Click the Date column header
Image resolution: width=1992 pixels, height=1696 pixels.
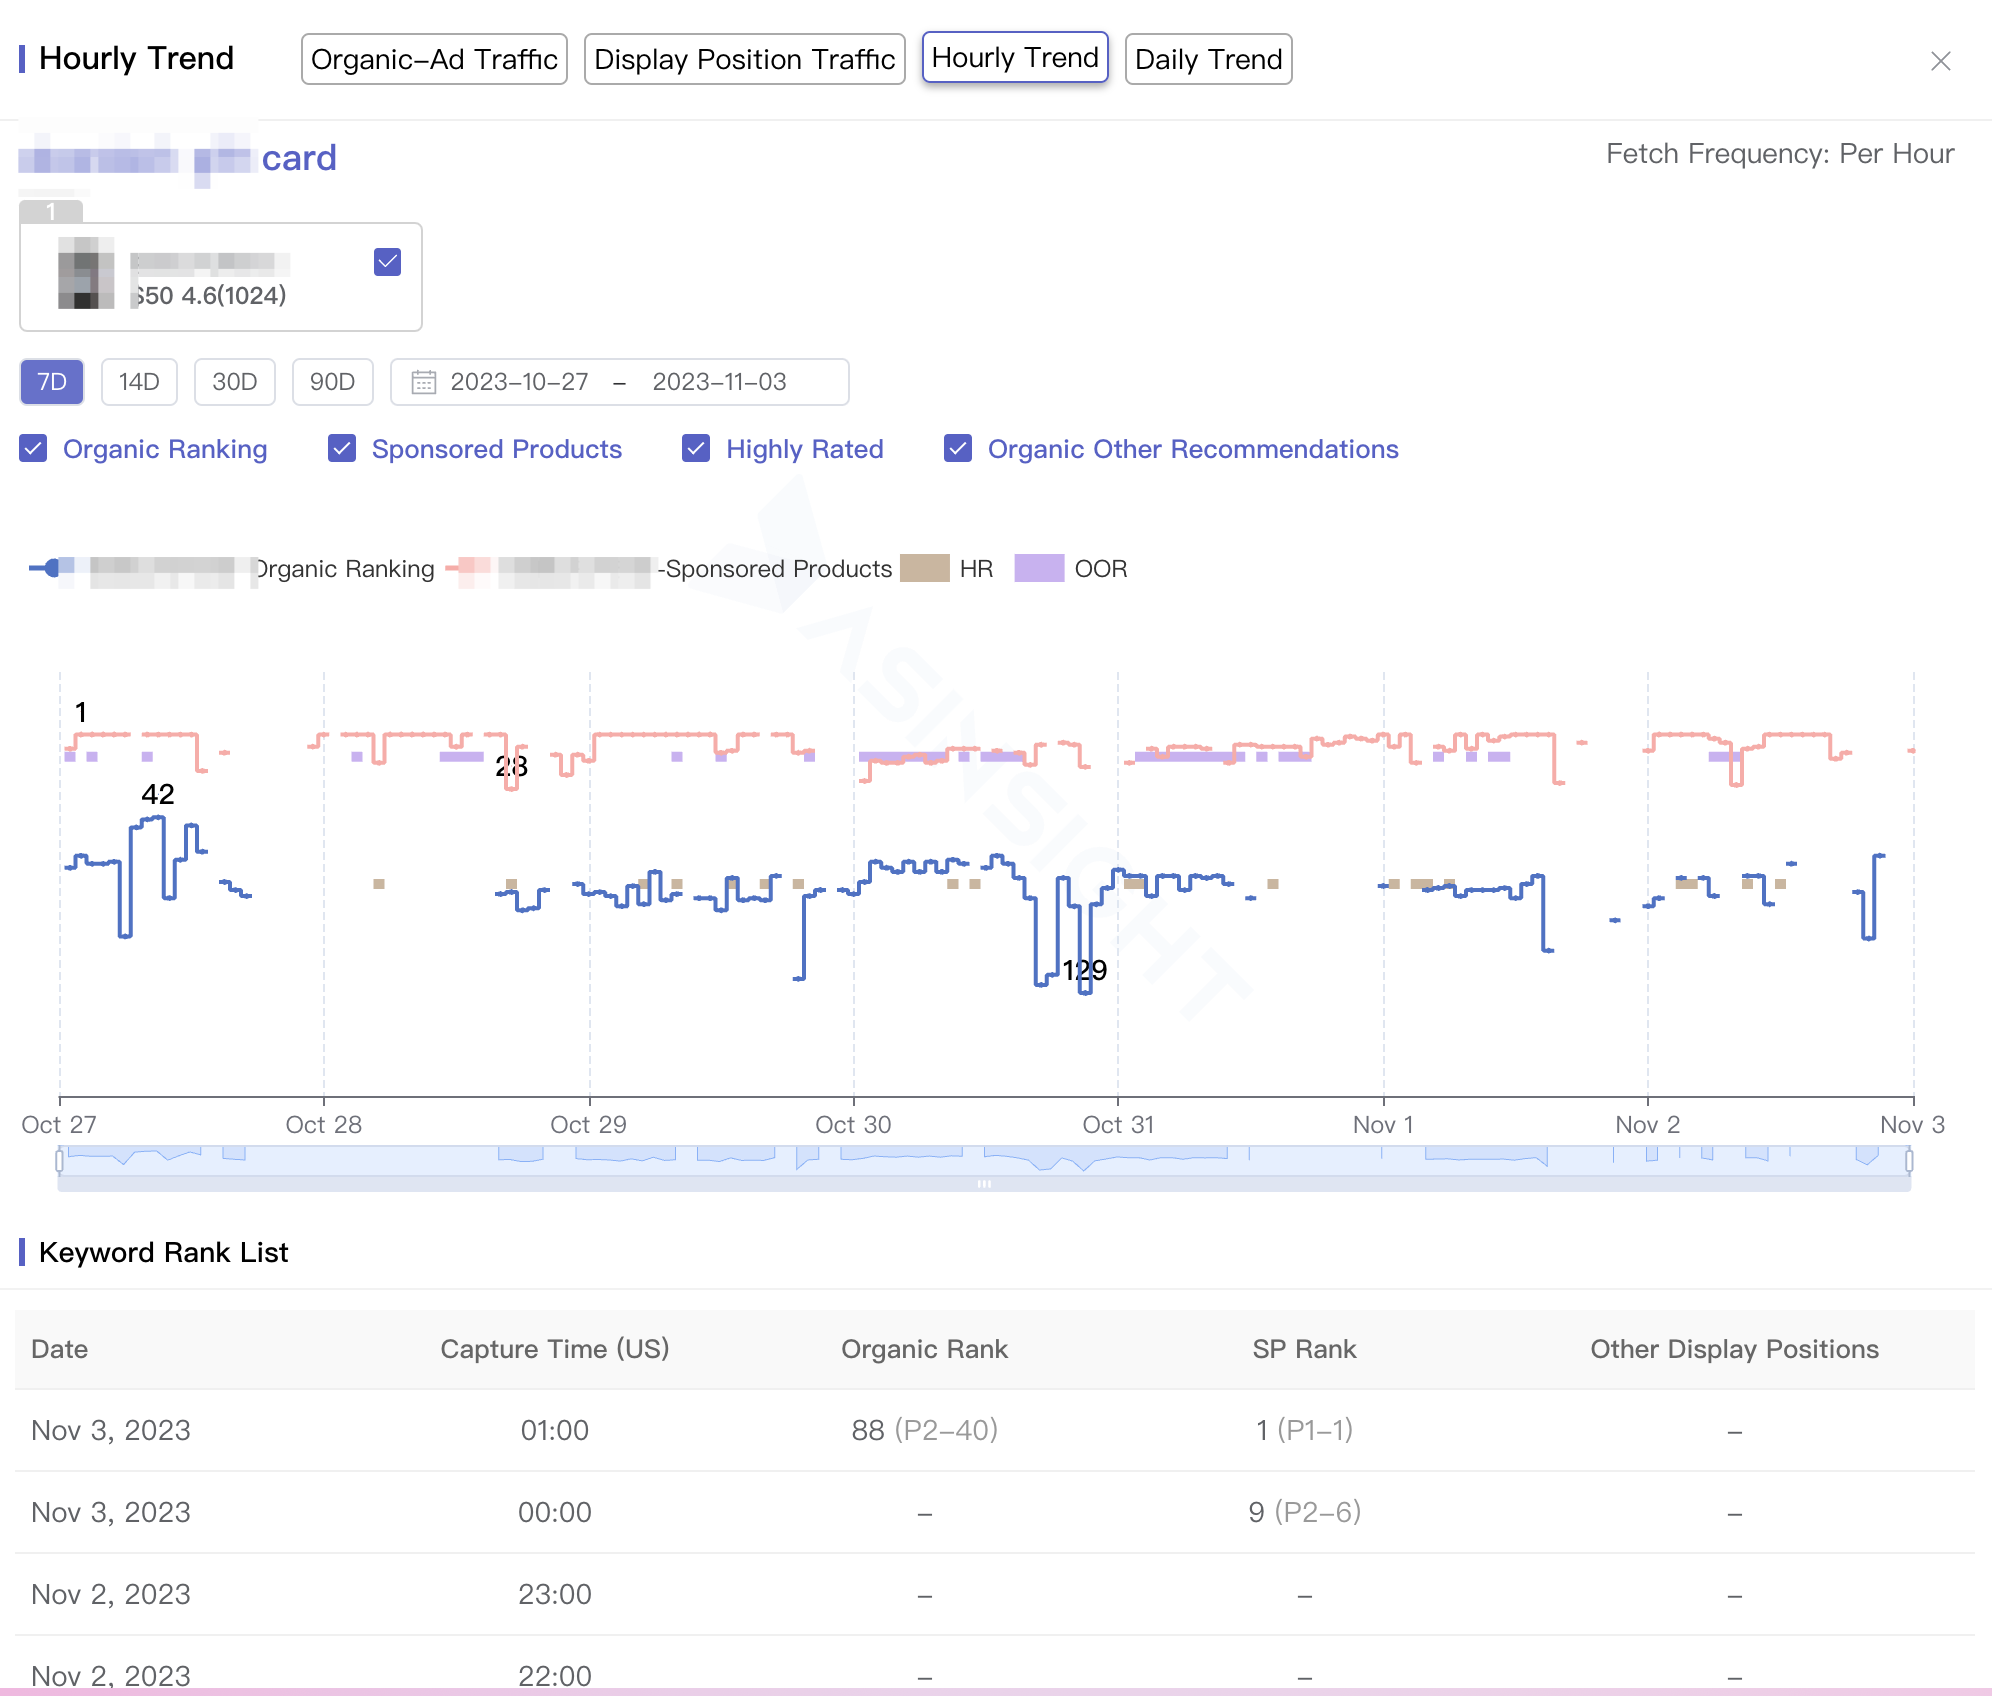coord(60,1349)
